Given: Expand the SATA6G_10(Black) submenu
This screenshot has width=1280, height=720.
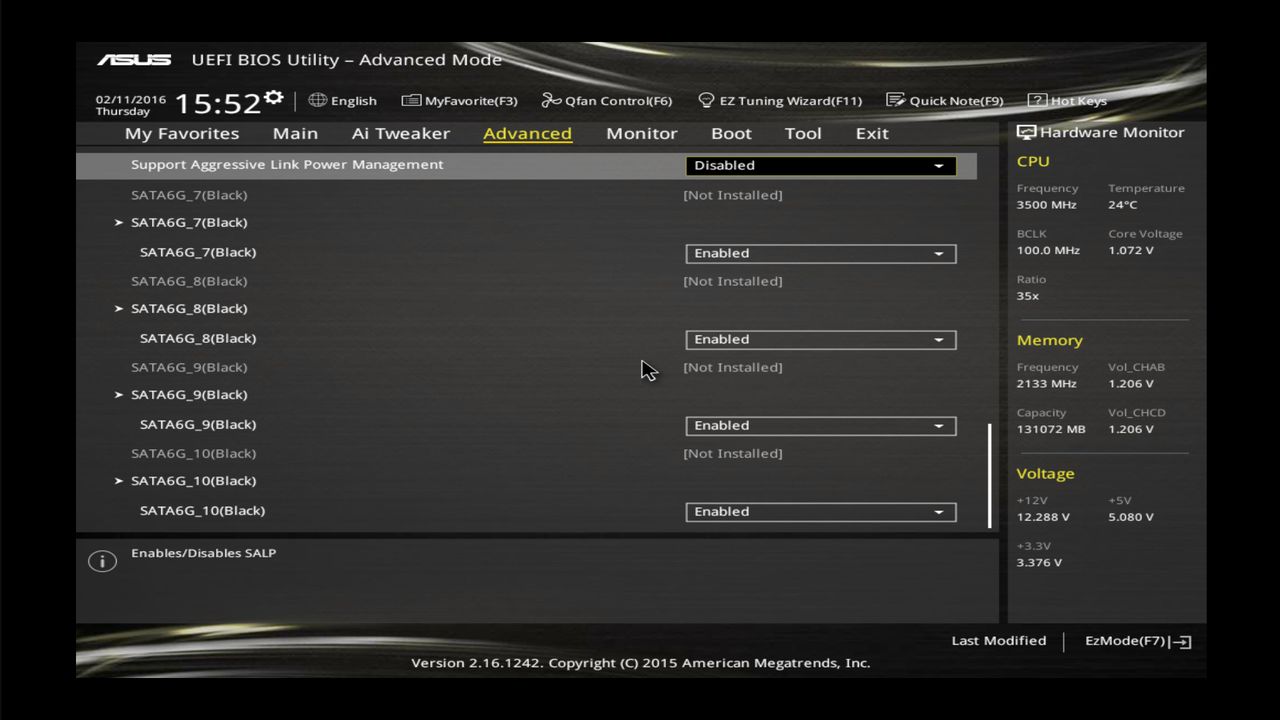Looking at the screenshot, I should 185,481.
